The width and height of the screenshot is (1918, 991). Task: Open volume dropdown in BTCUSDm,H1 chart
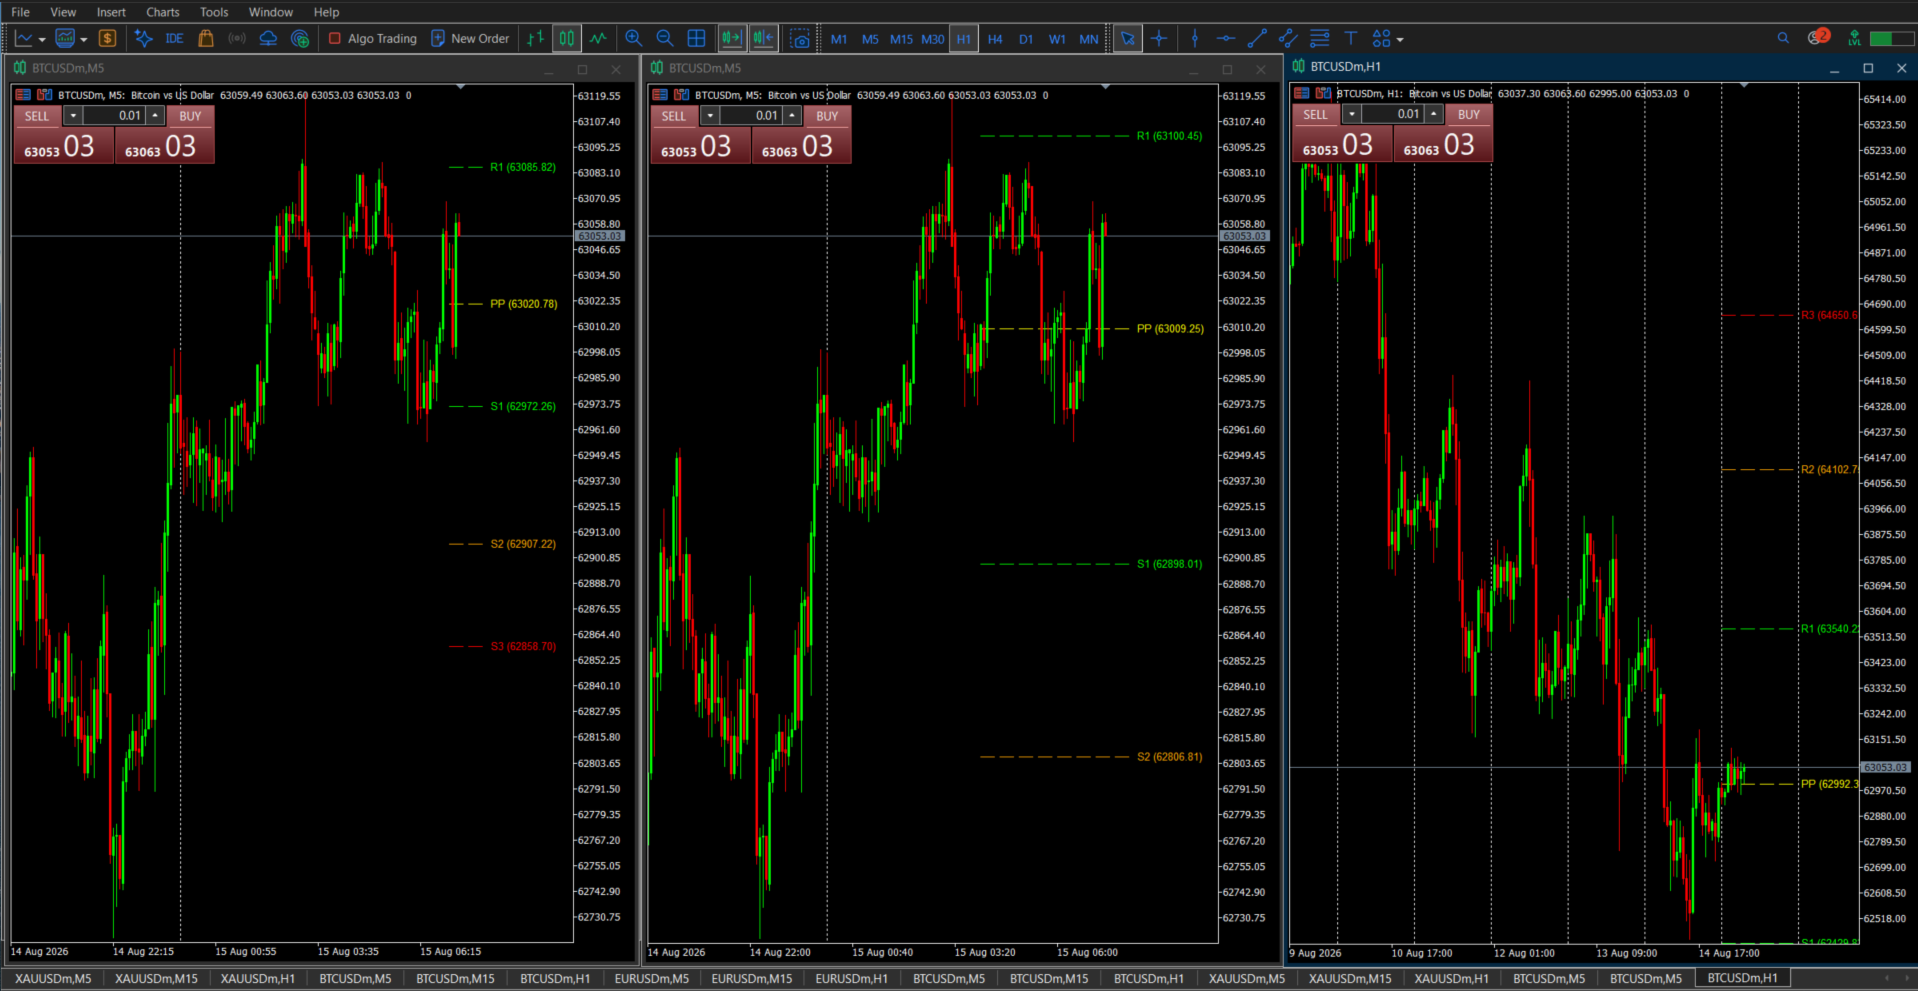(1352, 114)
